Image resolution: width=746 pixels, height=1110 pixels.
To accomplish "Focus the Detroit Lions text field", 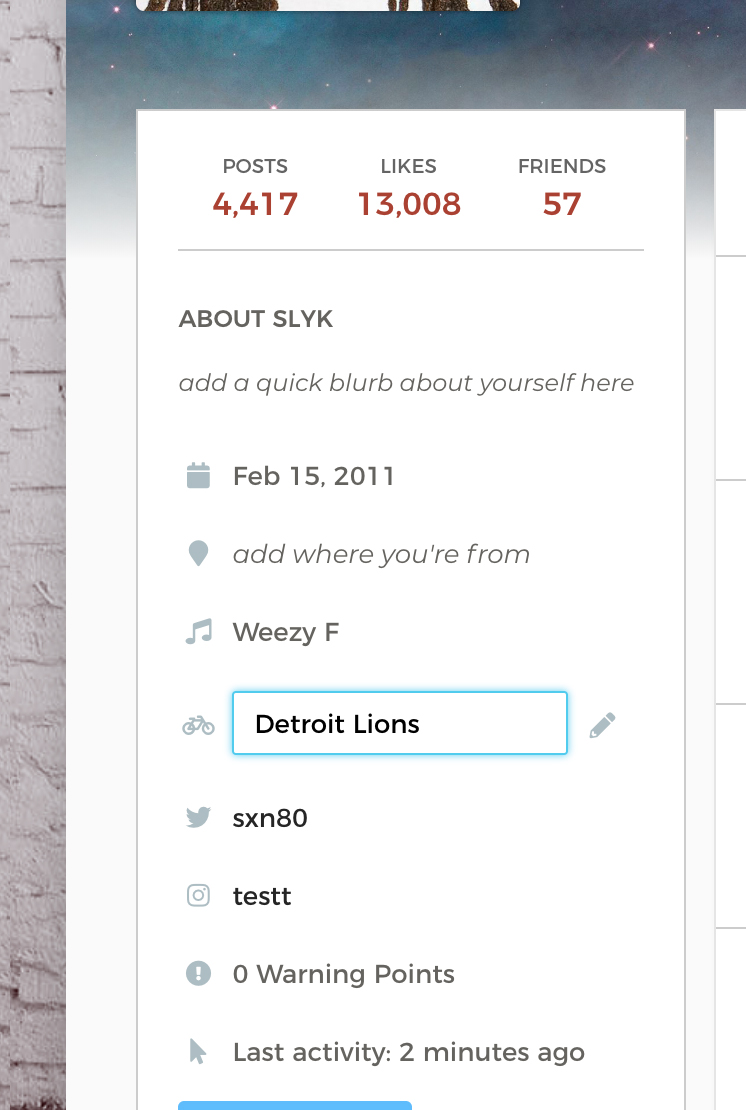I will coord(400,723).
